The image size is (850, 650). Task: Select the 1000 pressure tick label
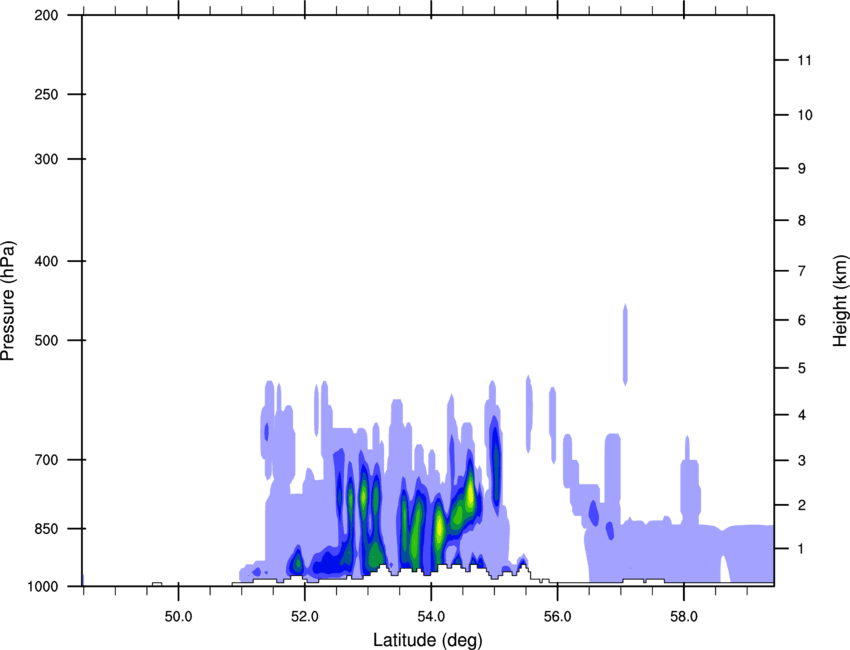tap(42, 587)
